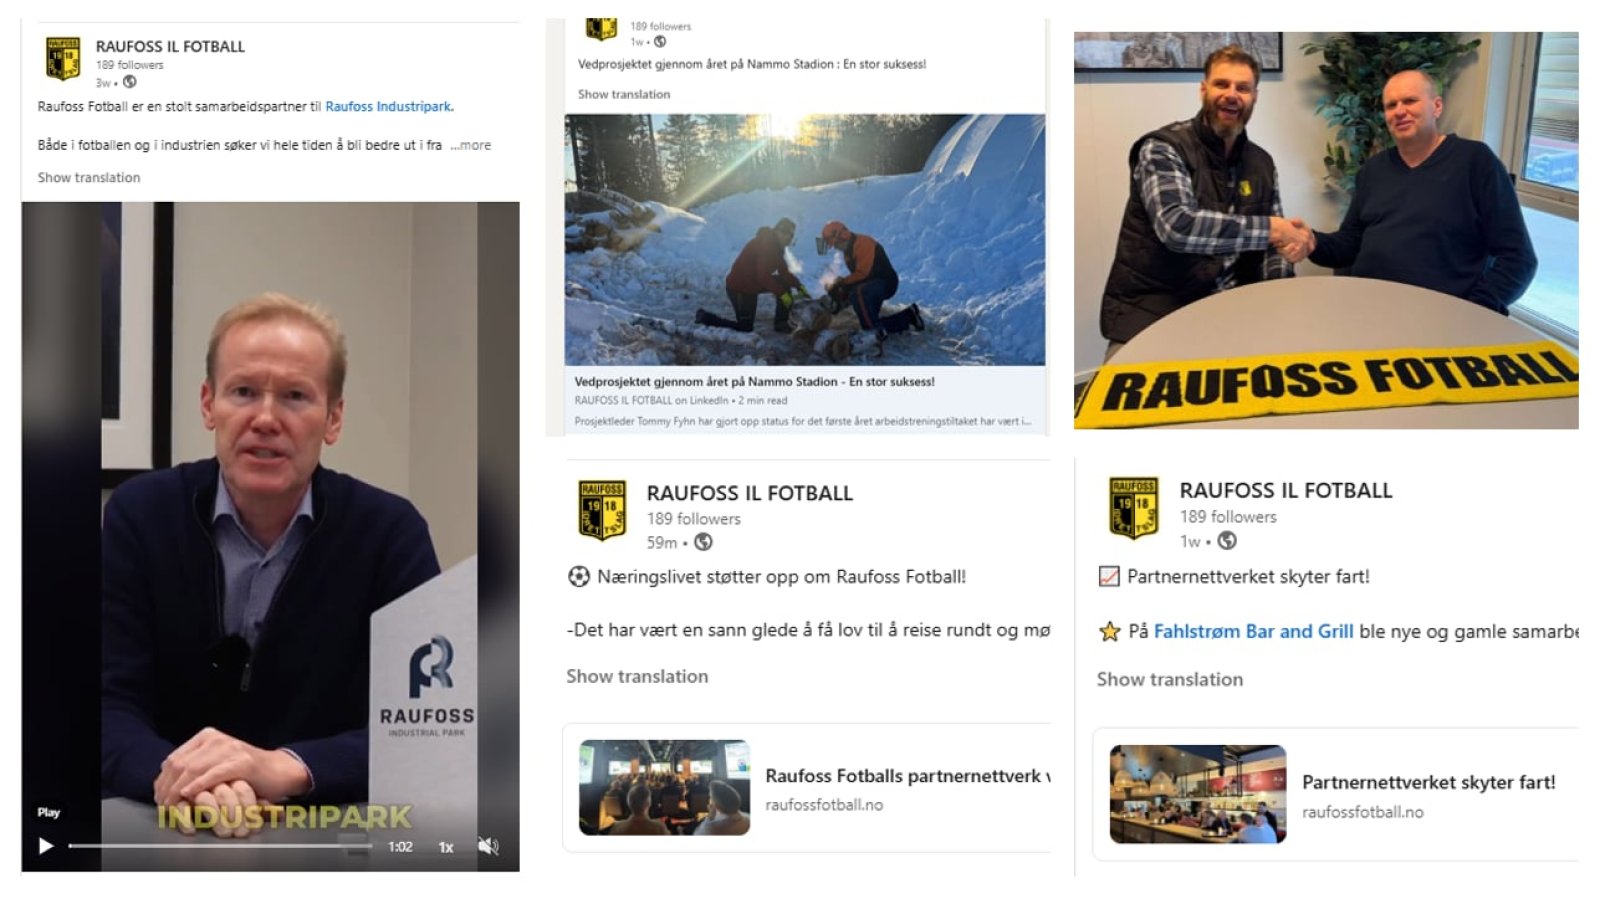Open the Vedprosjektet snow article image
Screen dimensions: 1600x900
[x=805, y=240]
